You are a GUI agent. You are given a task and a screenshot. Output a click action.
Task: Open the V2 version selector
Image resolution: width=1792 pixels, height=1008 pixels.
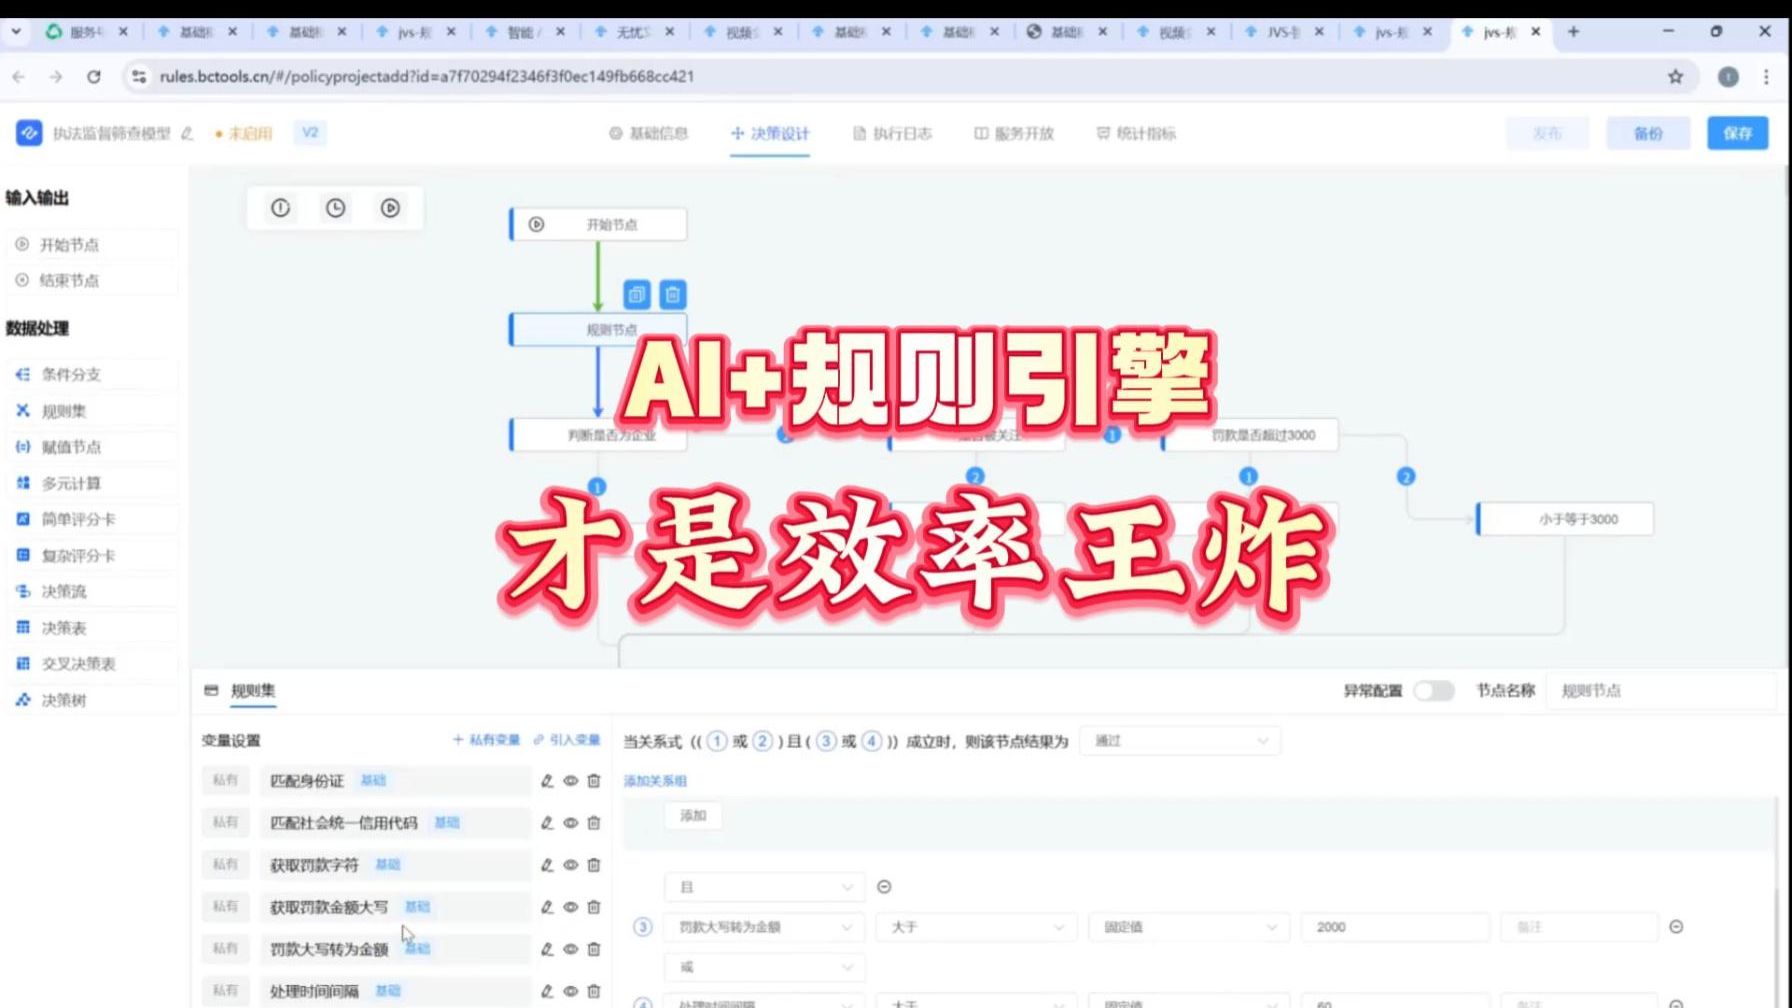pos(310,133)
